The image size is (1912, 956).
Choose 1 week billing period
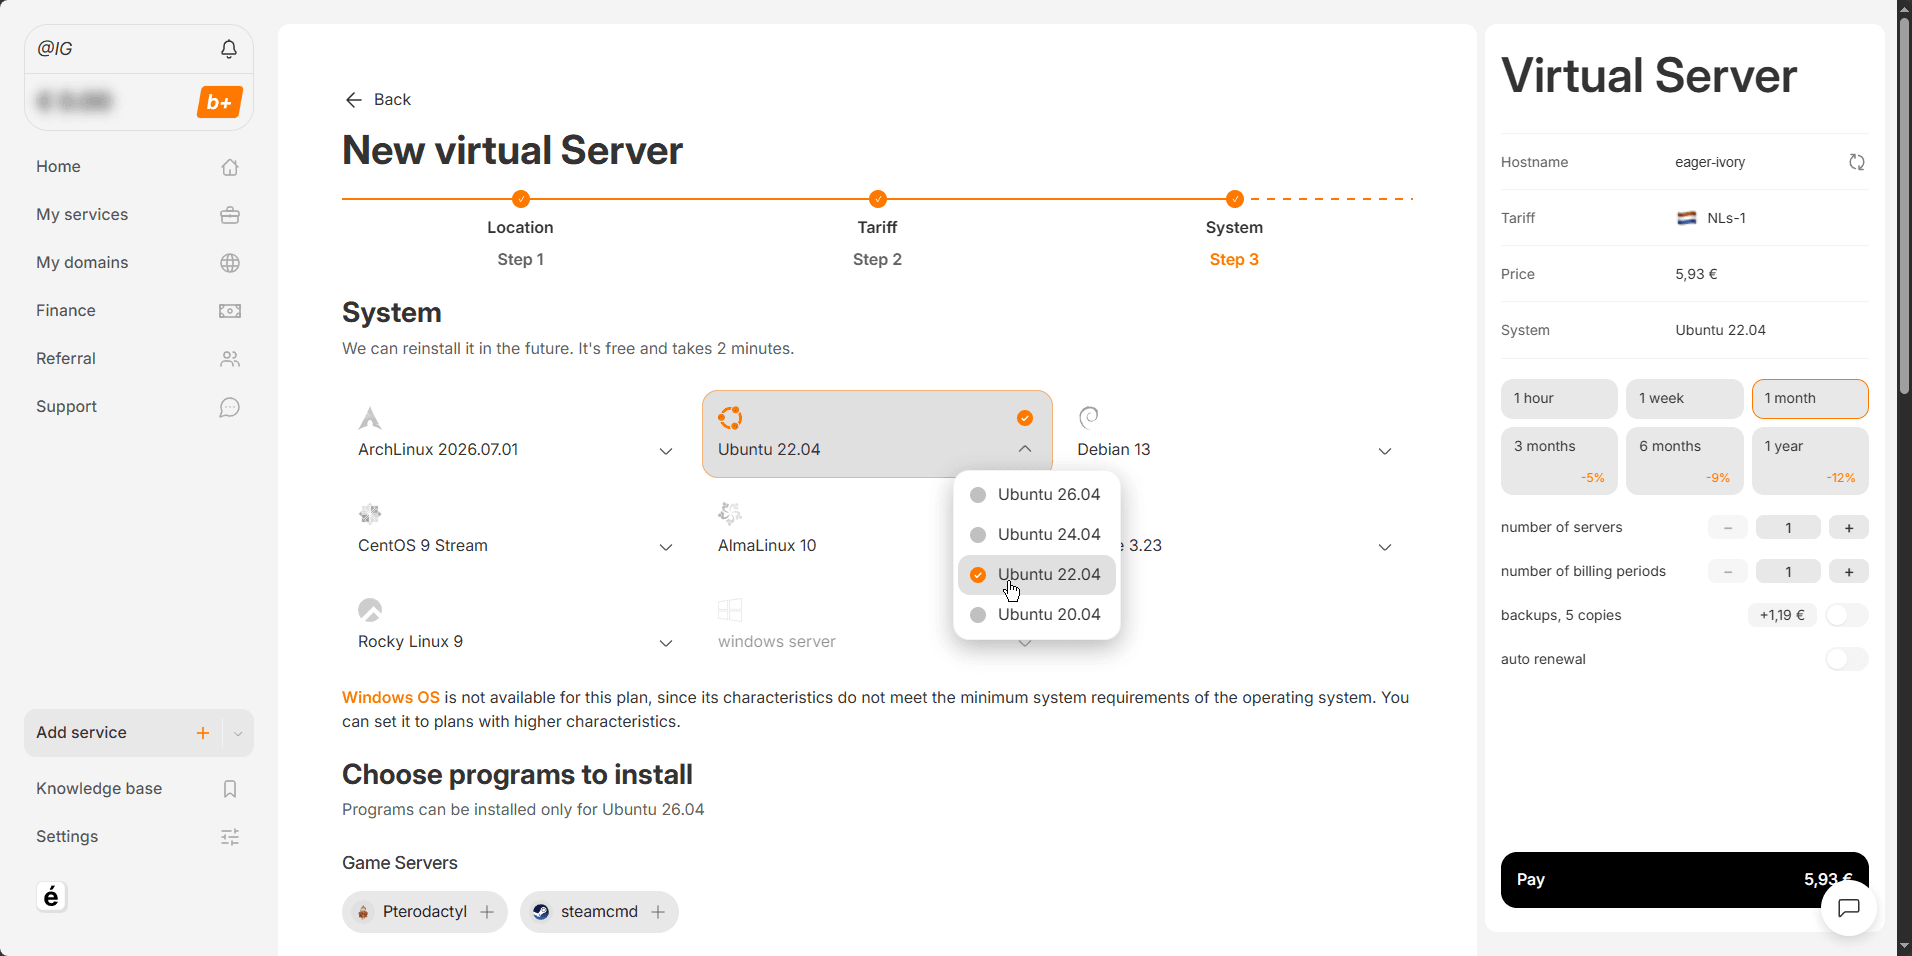click(1684, 399)
